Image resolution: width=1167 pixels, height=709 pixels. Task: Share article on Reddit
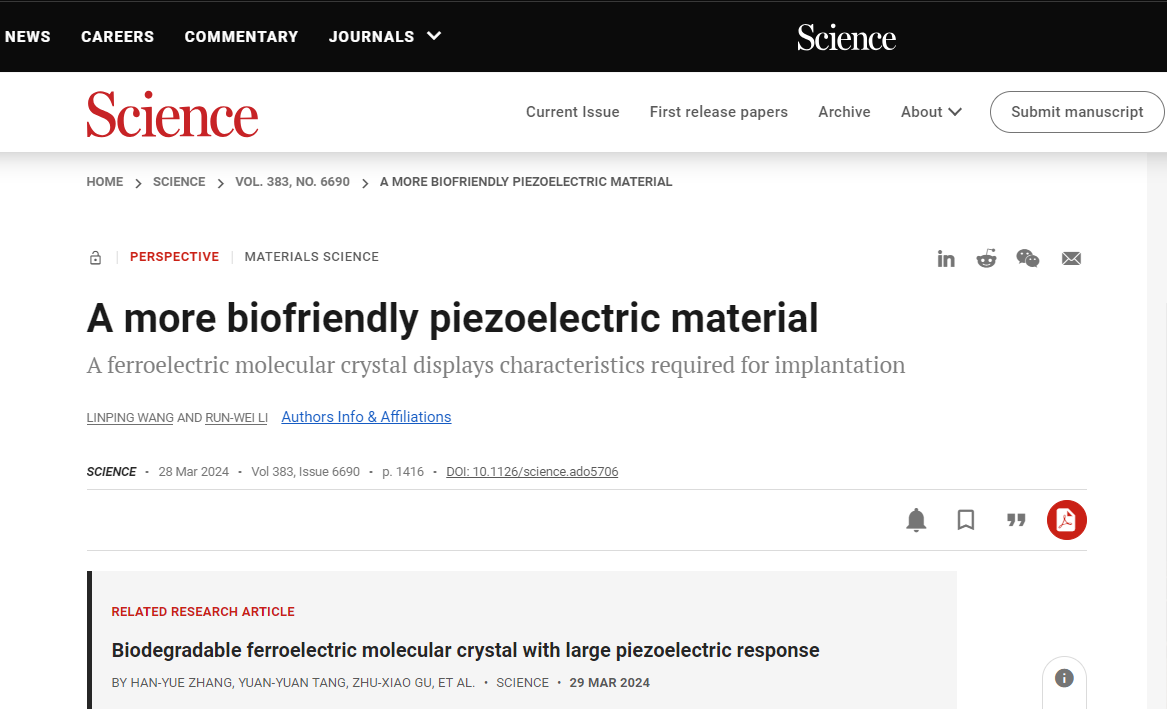987,259
